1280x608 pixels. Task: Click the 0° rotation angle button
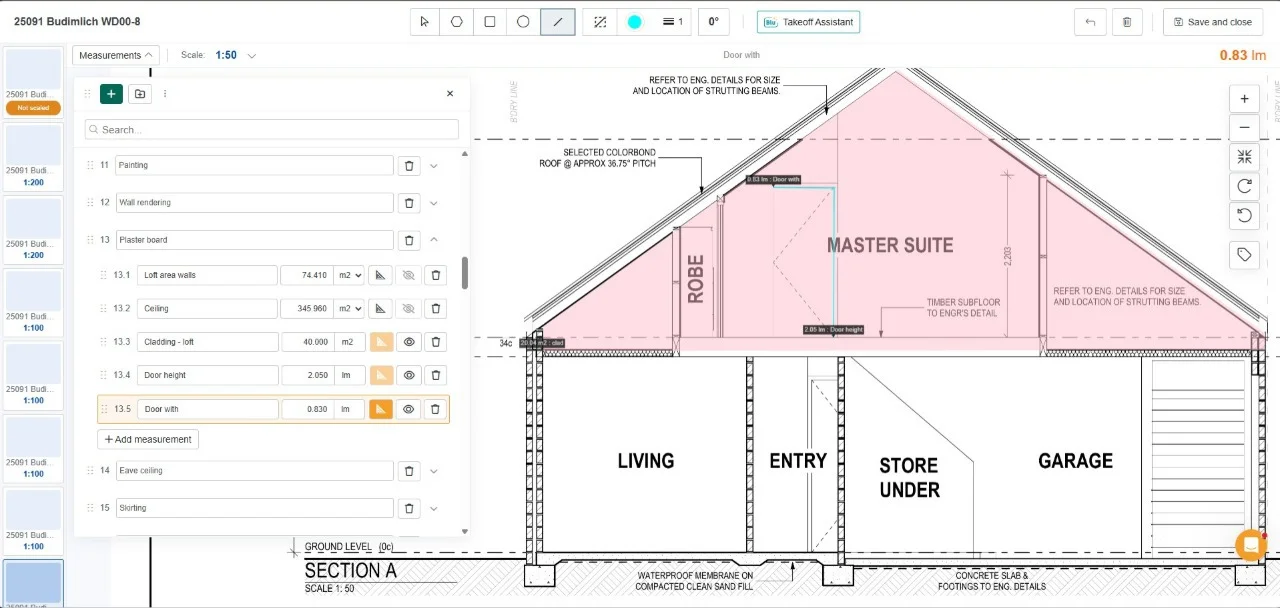tap(713, 22)
